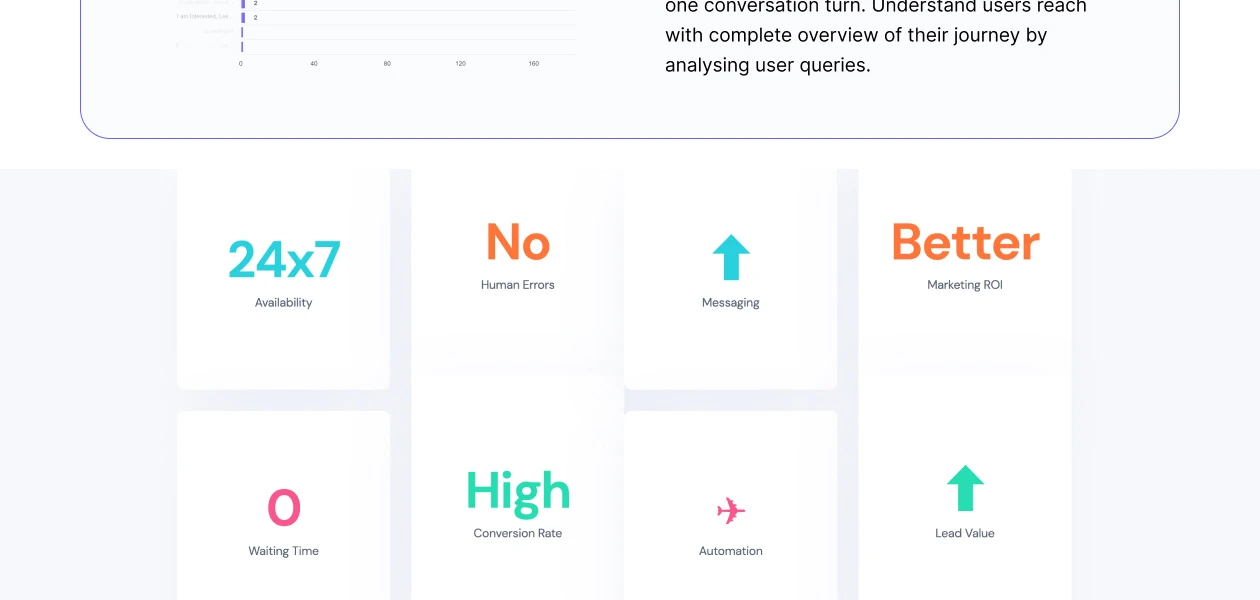The width and height of the screenshot is (1260, 600).
Task: Click the Waiting Time label
Action: (x=284, y=551)
